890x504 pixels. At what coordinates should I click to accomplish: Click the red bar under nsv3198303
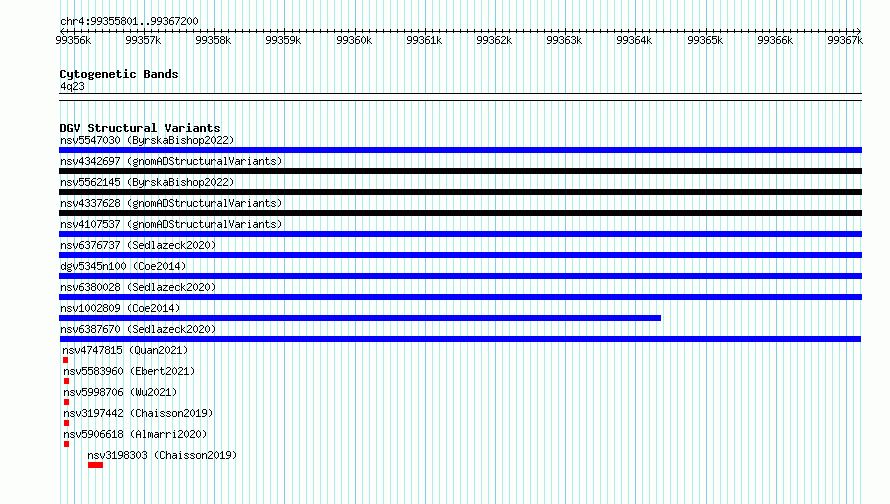tap(95, 465)
